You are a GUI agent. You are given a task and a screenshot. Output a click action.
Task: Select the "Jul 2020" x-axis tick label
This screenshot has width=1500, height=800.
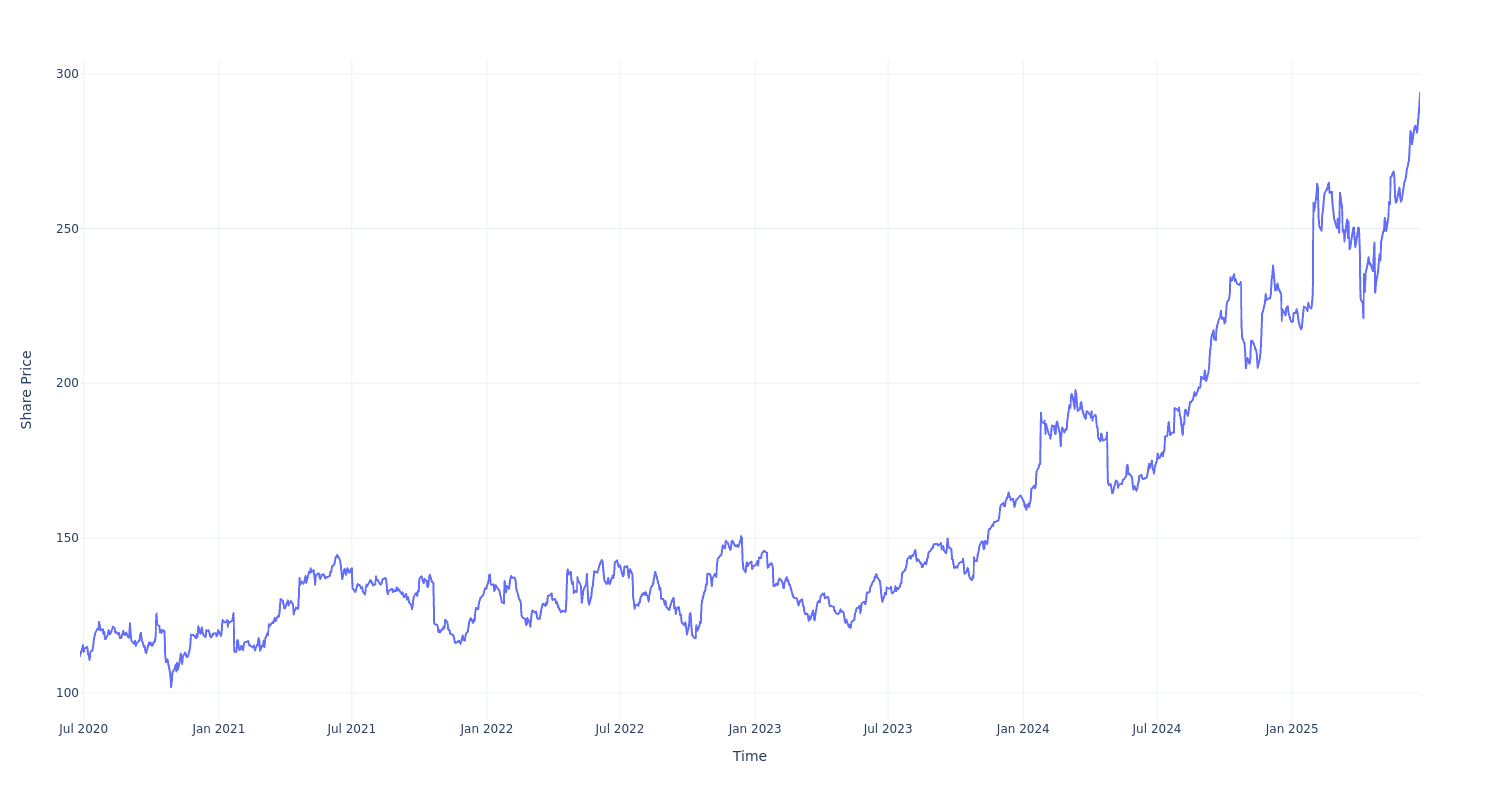tap(83, 729)
